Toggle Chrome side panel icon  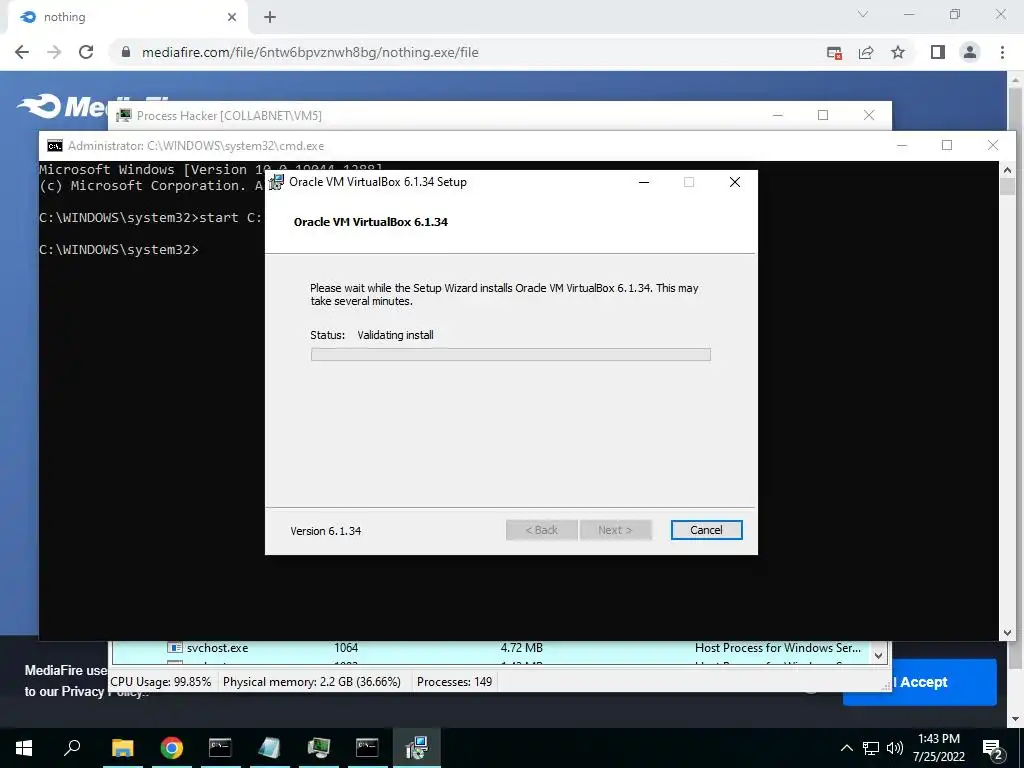(938, 52)
